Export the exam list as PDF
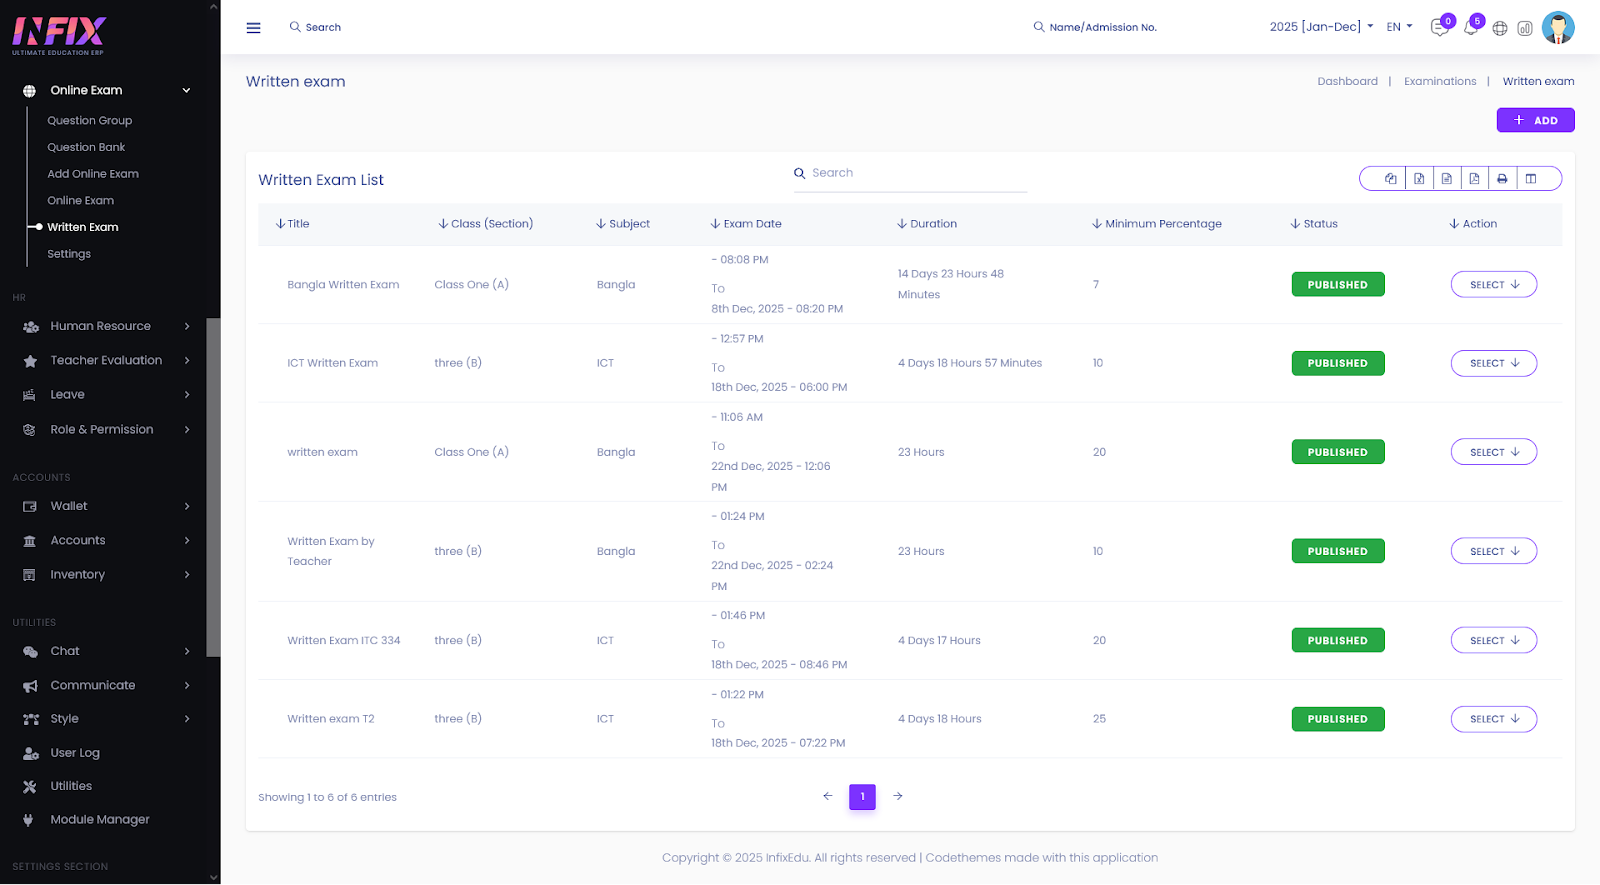1600x885 pixels. (x=1474, y=179)
